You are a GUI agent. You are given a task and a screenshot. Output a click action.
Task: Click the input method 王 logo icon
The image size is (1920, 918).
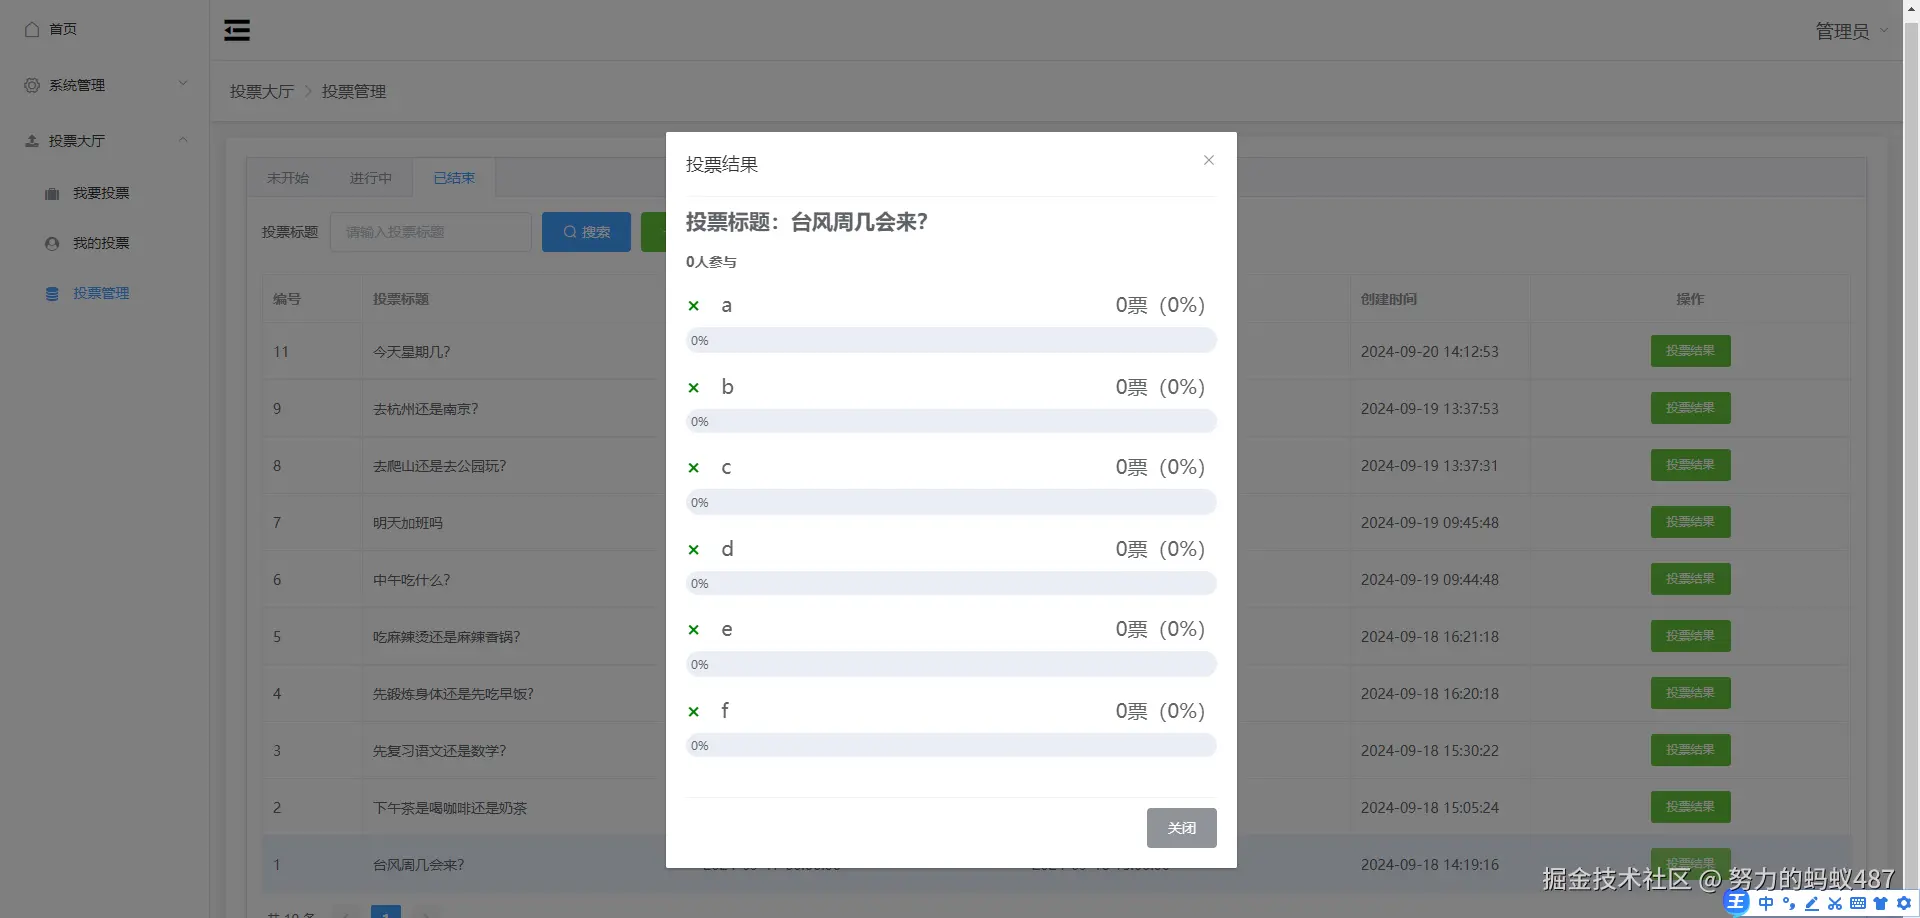pyautogui.click(x=1737, y=903)
